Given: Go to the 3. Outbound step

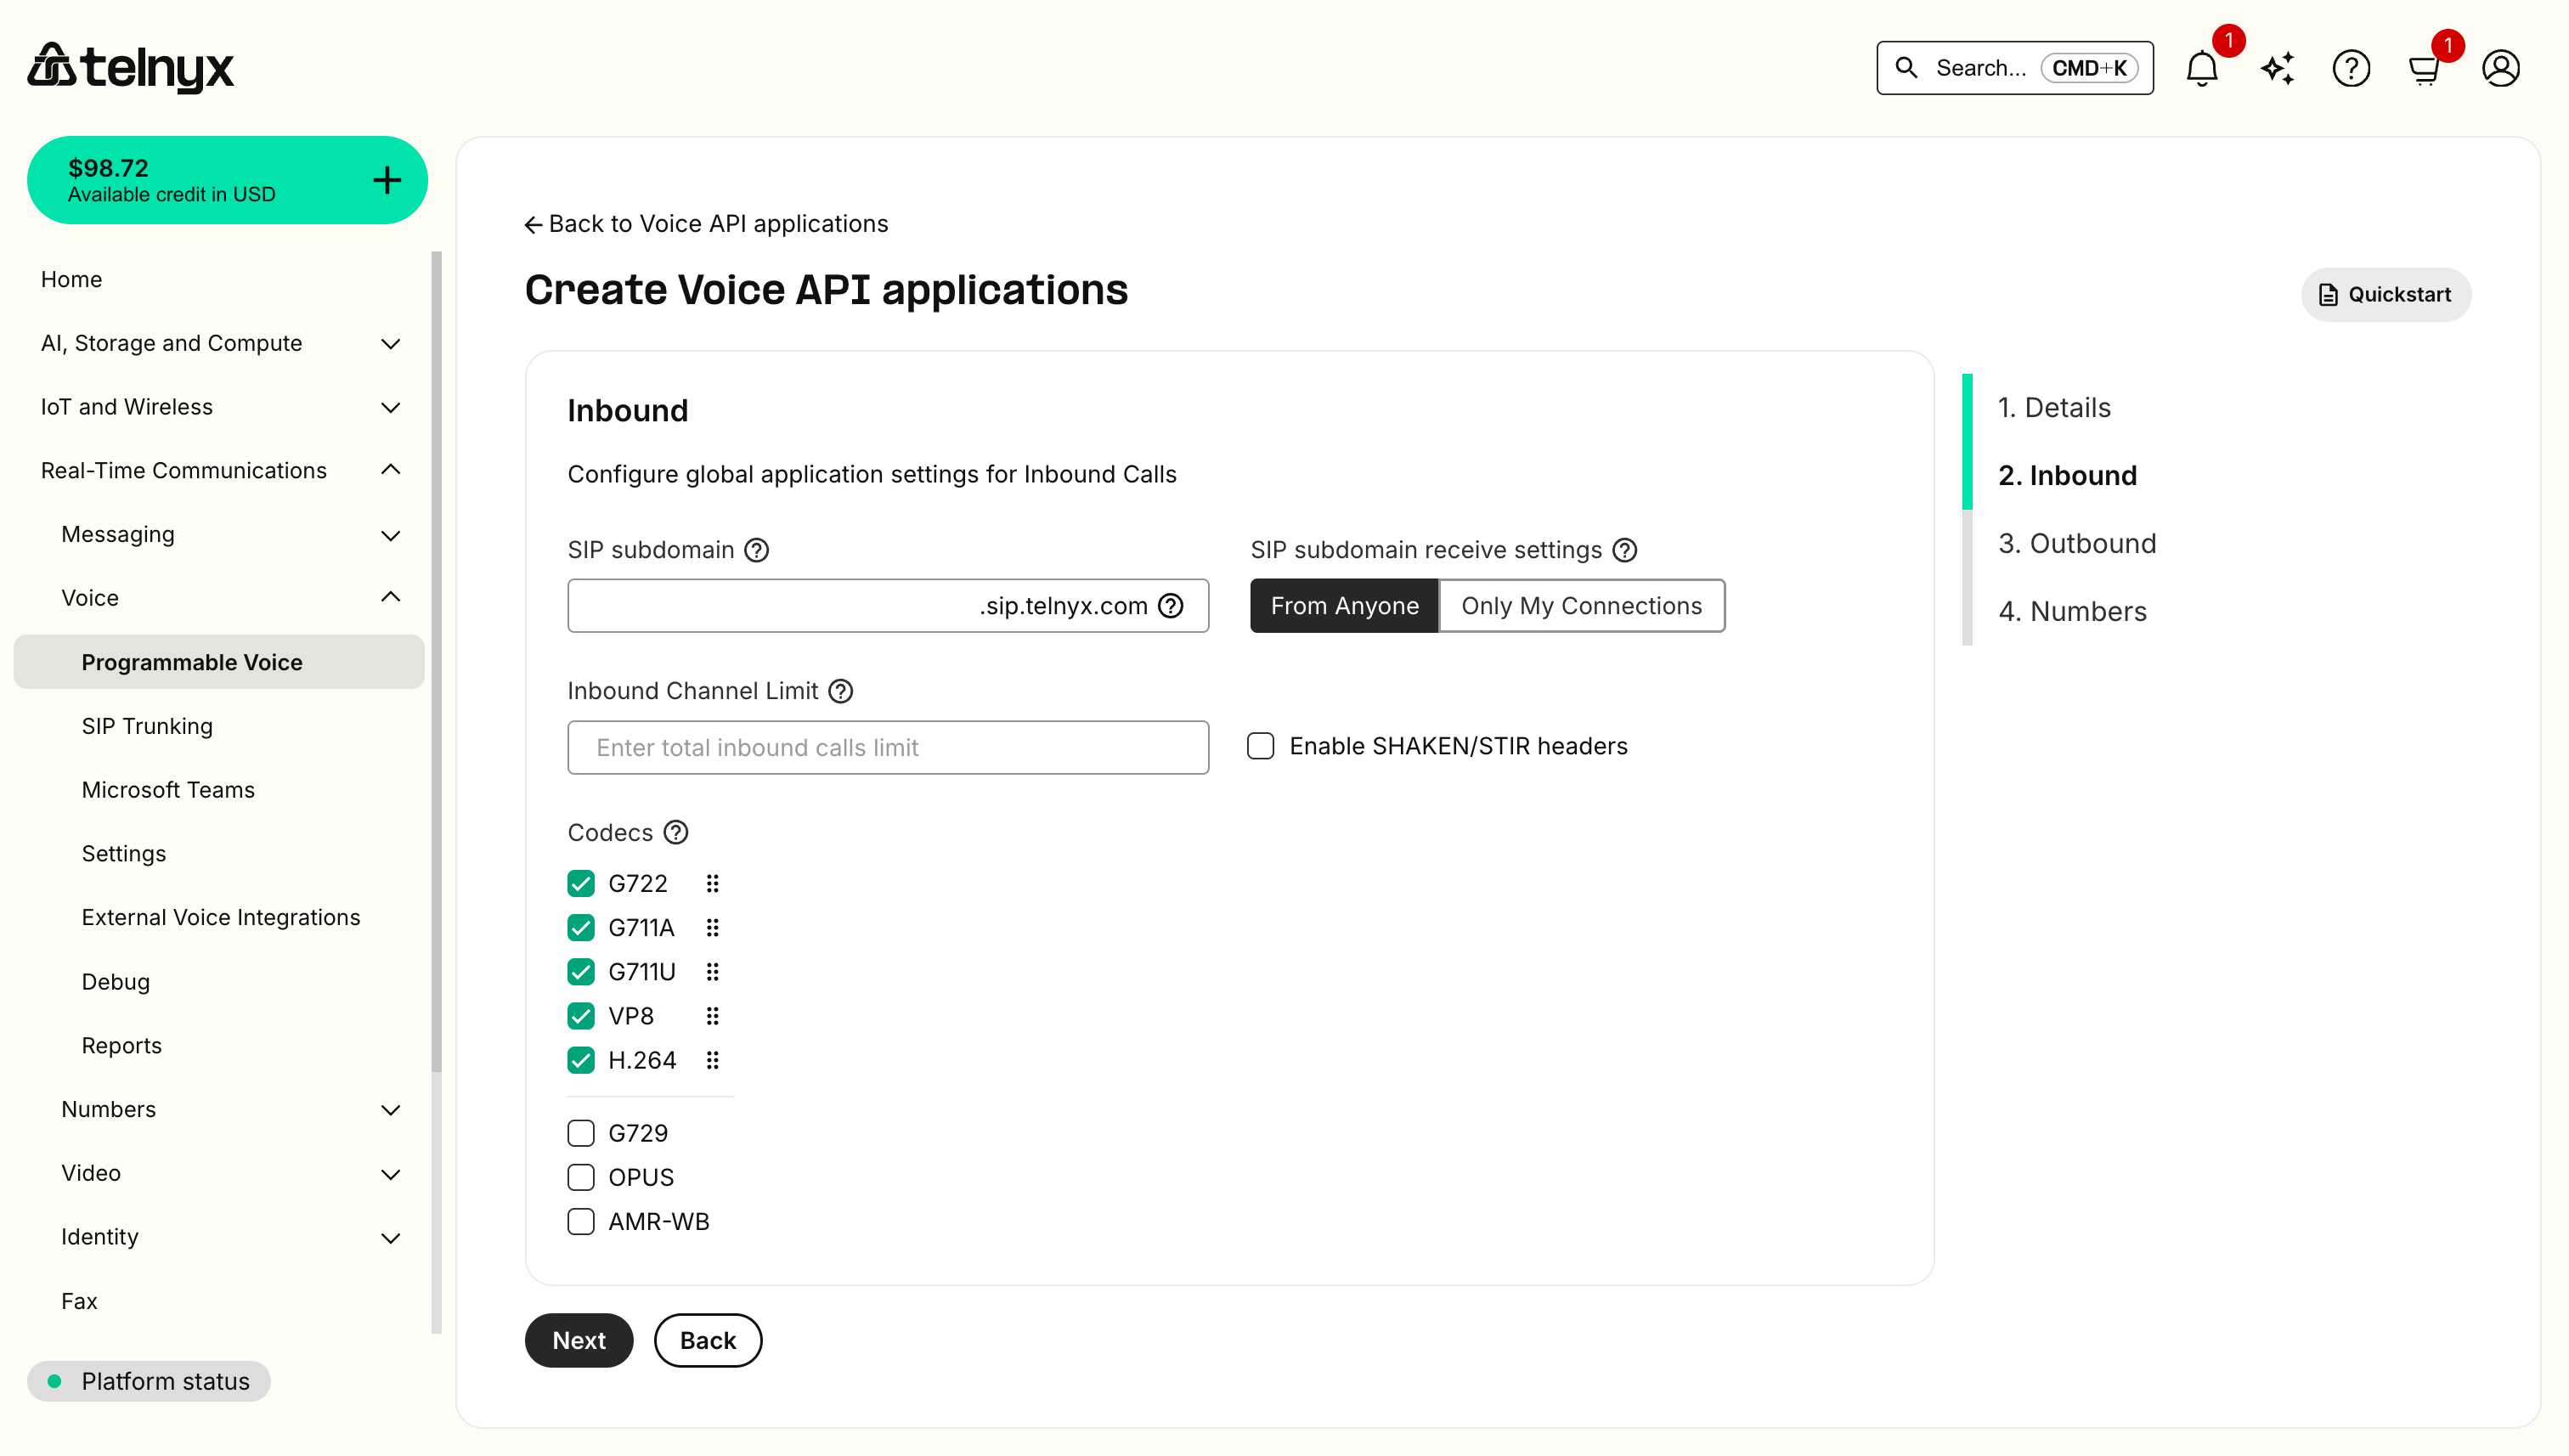Looking at the screenshot, I should tap(2076, 543).
